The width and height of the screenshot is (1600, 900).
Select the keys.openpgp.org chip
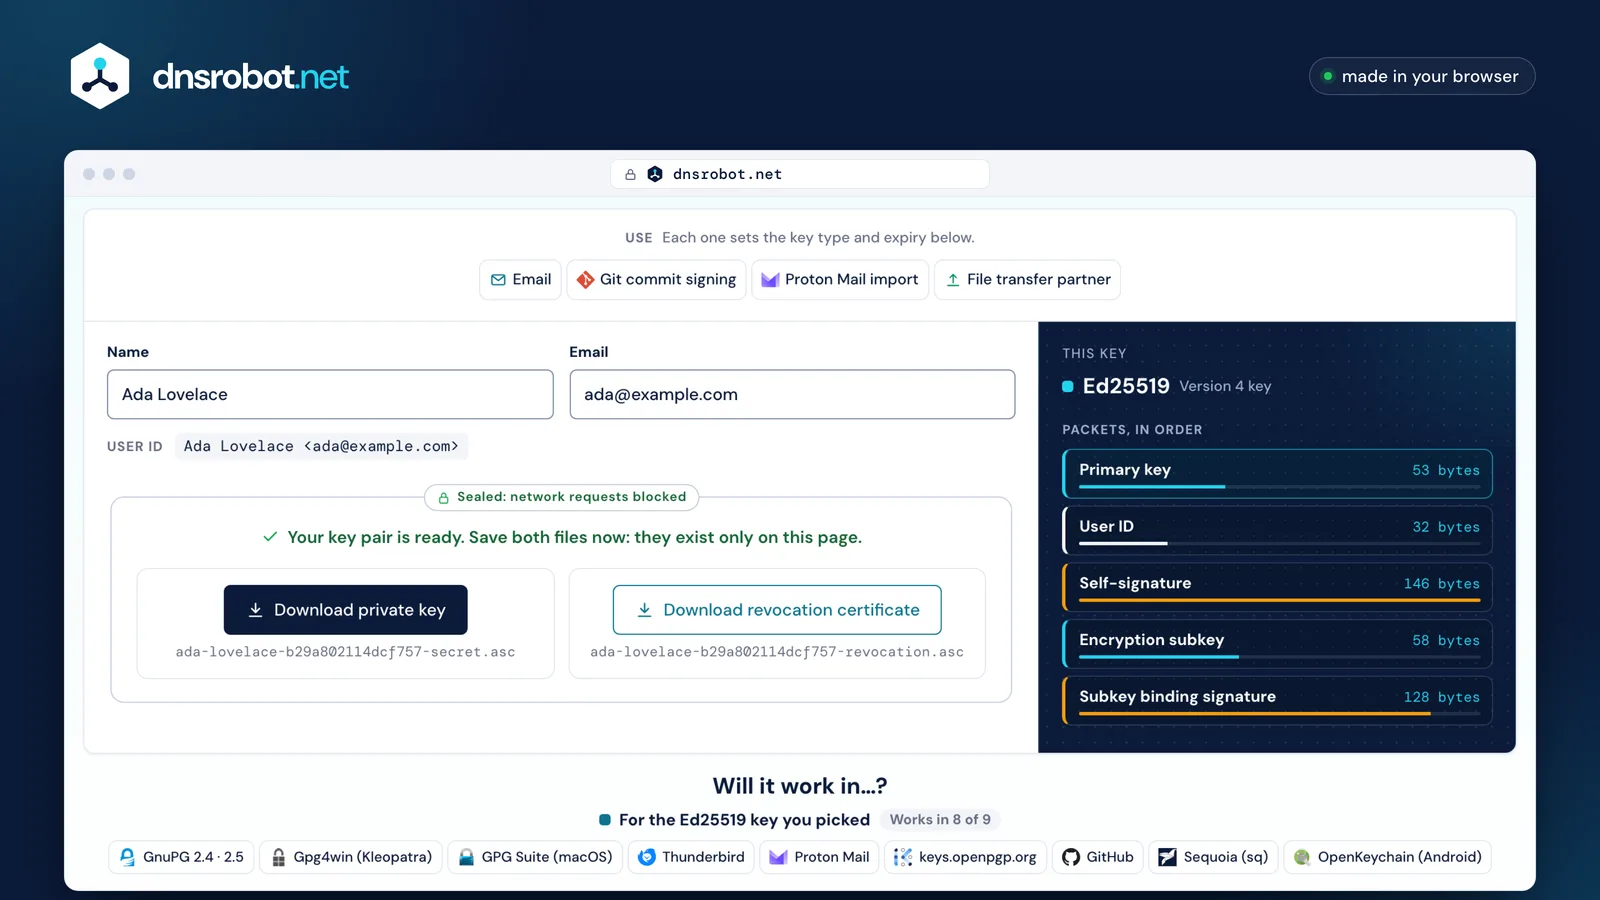(x=965, y=857)
